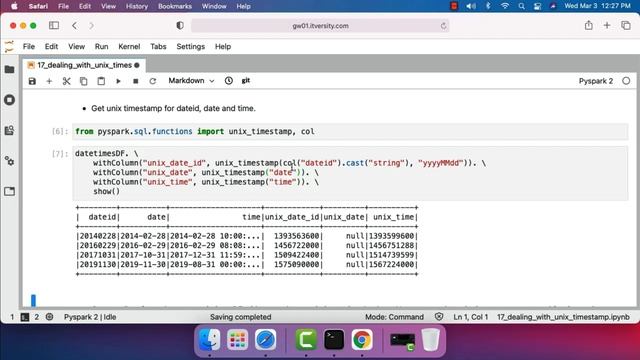The width and height of the screenshot is (640, 360).
Task: Show Safari tab overview
Action: tap(626, 25)
